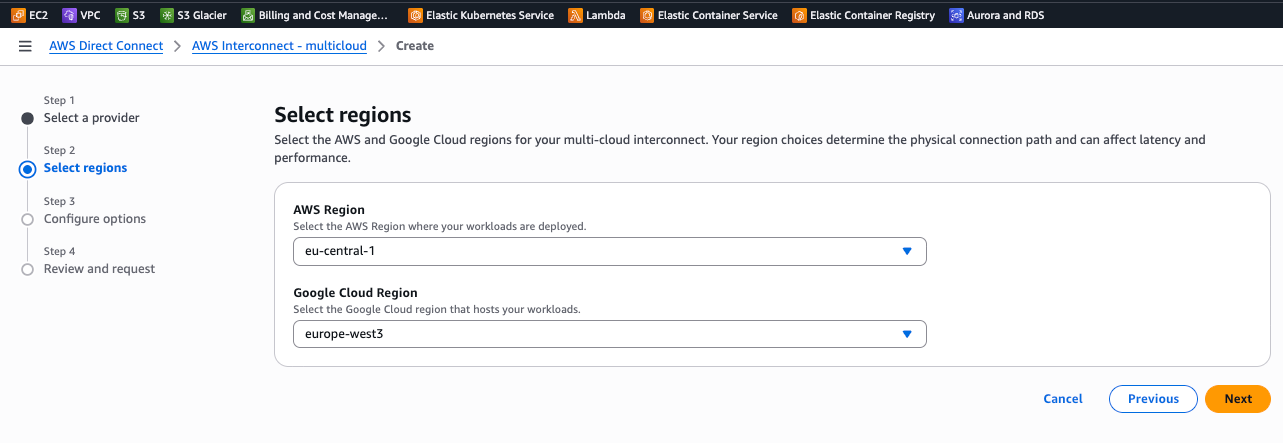Cancel the interconnect creation
Image resolution: width=1283 pixels, height=443 pixels.
[x=1063, y=399]
